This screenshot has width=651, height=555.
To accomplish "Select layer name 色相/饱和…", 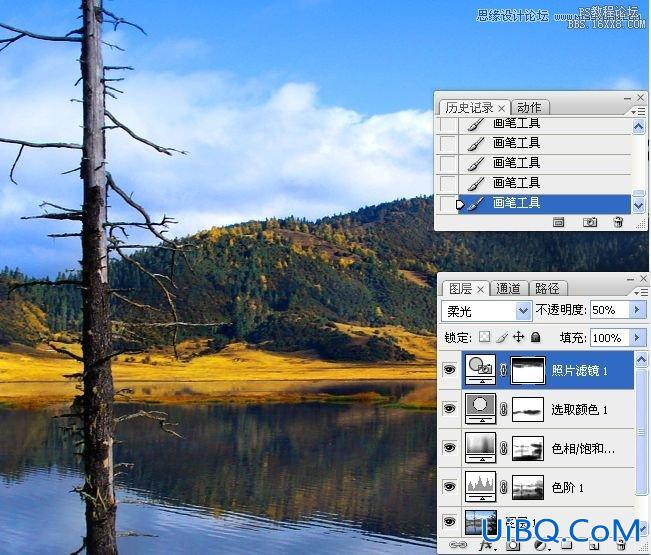I will pyautogui.click(x=582, y=448).
